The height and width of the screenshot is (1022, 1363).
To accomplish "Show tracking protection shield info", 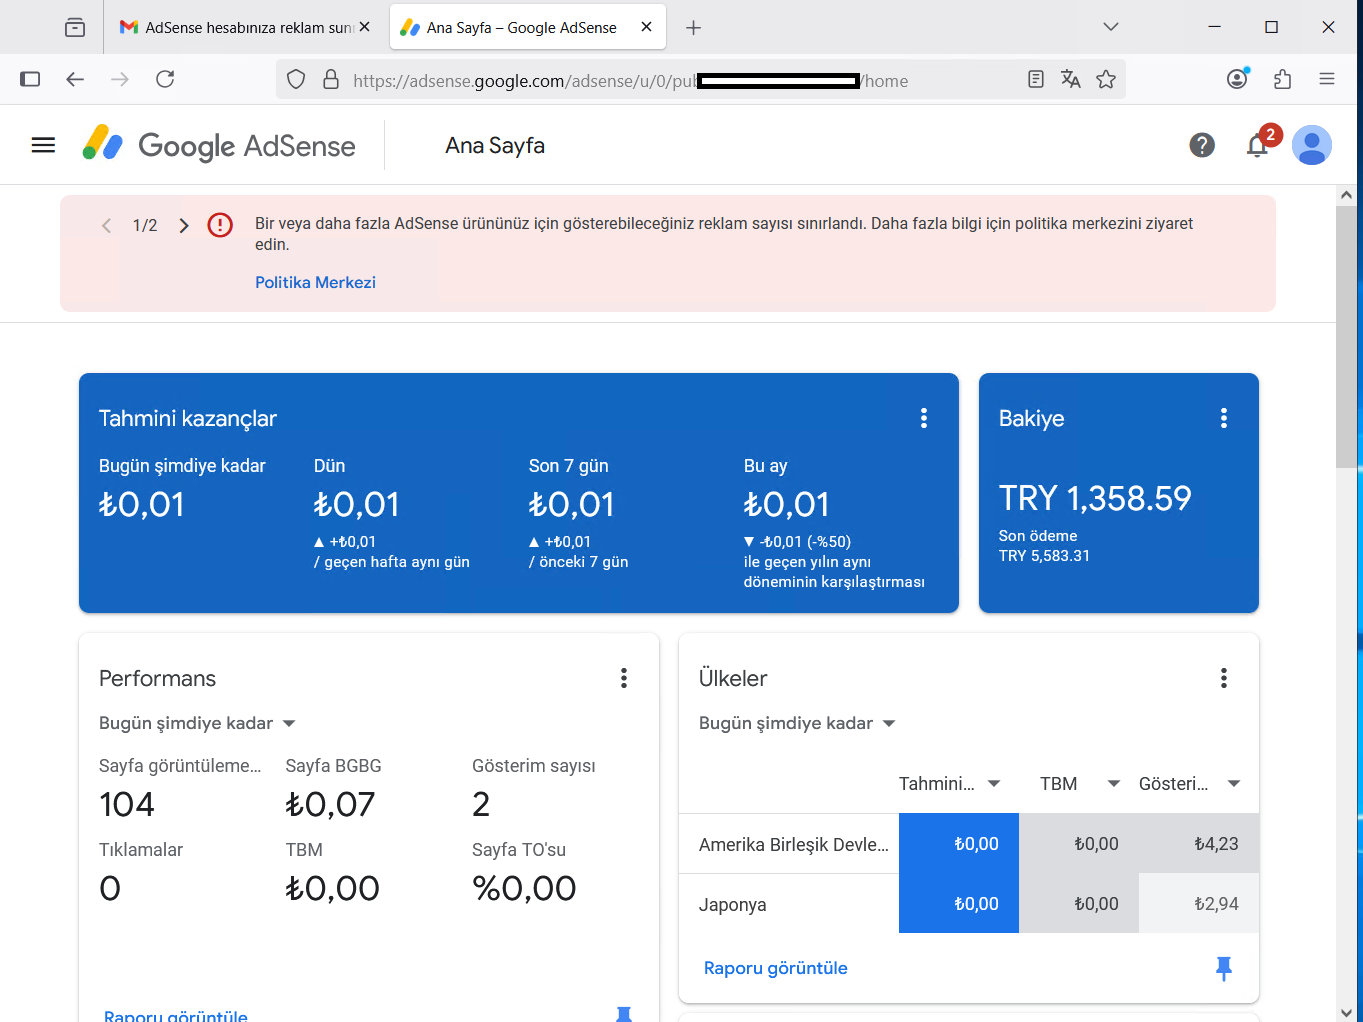I will [x=296, y=79].
